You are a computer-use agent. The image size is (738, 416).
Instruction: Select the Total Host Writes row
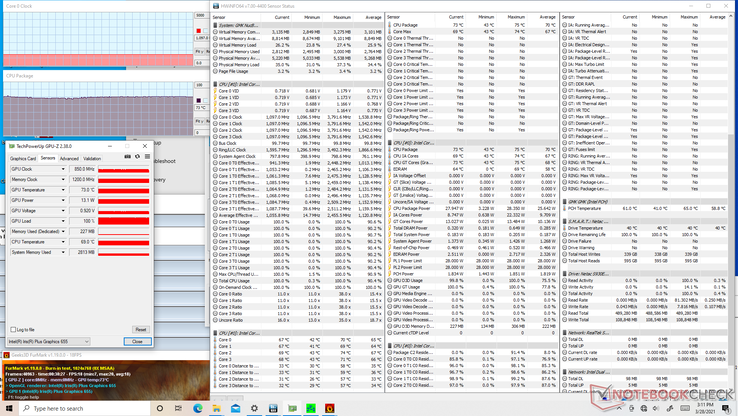pos(644,254)
